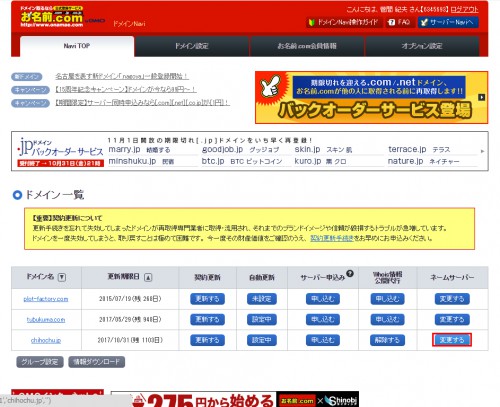Open the 期間限定 server campaign news link
The height and width of the screenshot is (407, 500).
point(143,103)
